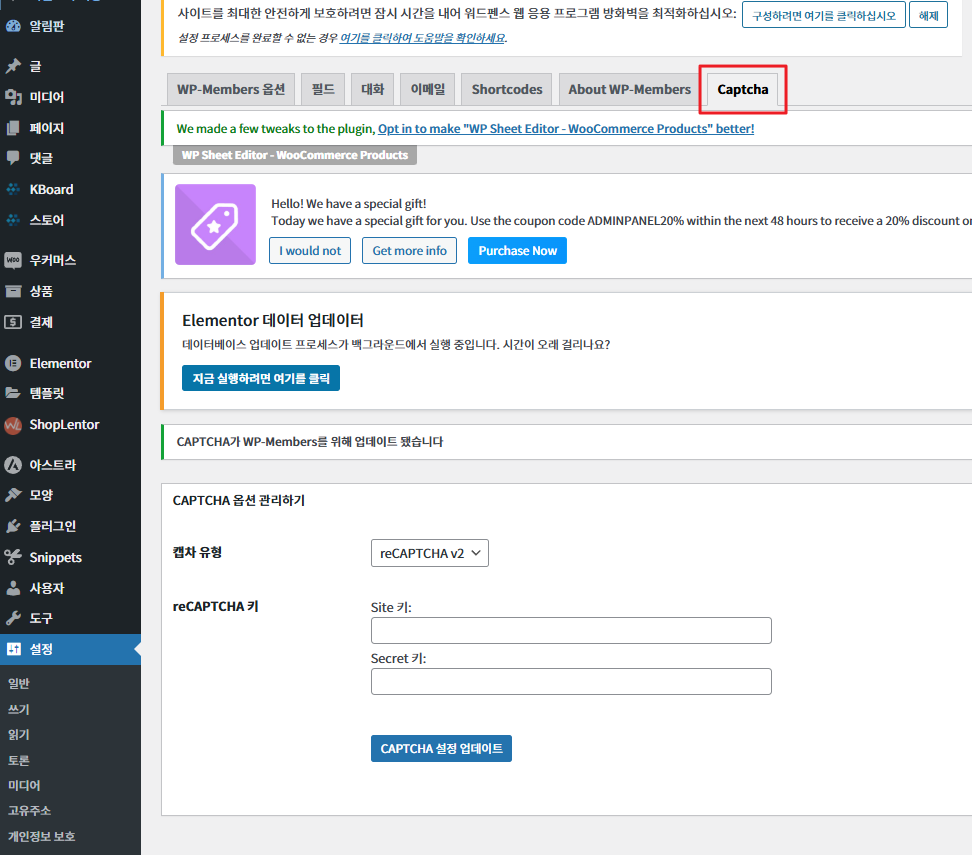The image size is (972, 855).
Task: Click the Elementor 데이터 업데이터 heading
Action: [x=273, y=320]
